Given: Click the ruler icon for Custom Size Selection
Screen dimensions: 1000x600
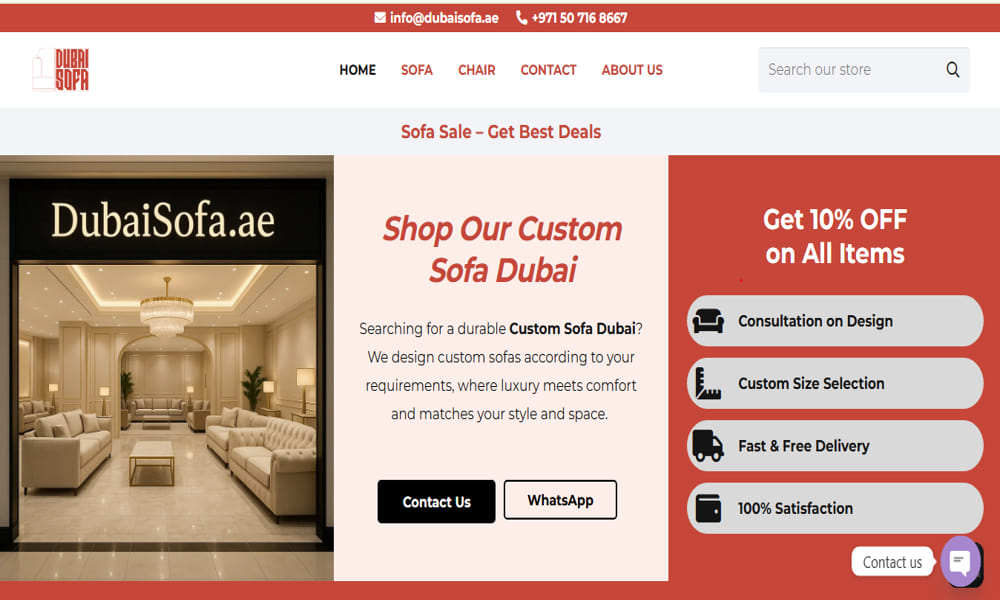Looking at the screenshot, I should tap(708, 383).
